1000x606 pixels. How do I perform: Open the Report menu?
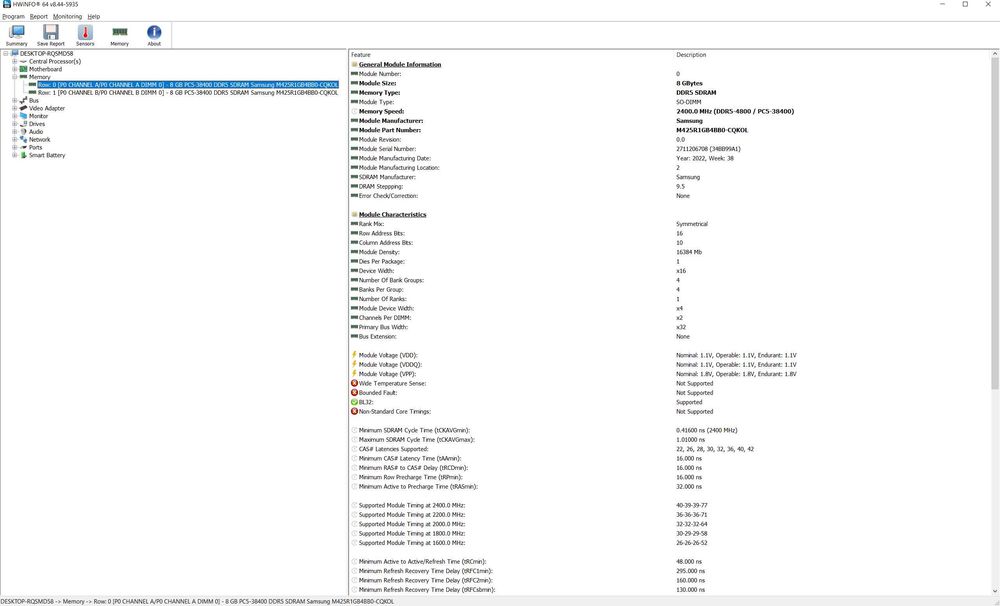pyautogui.click(x=39, y=17)
